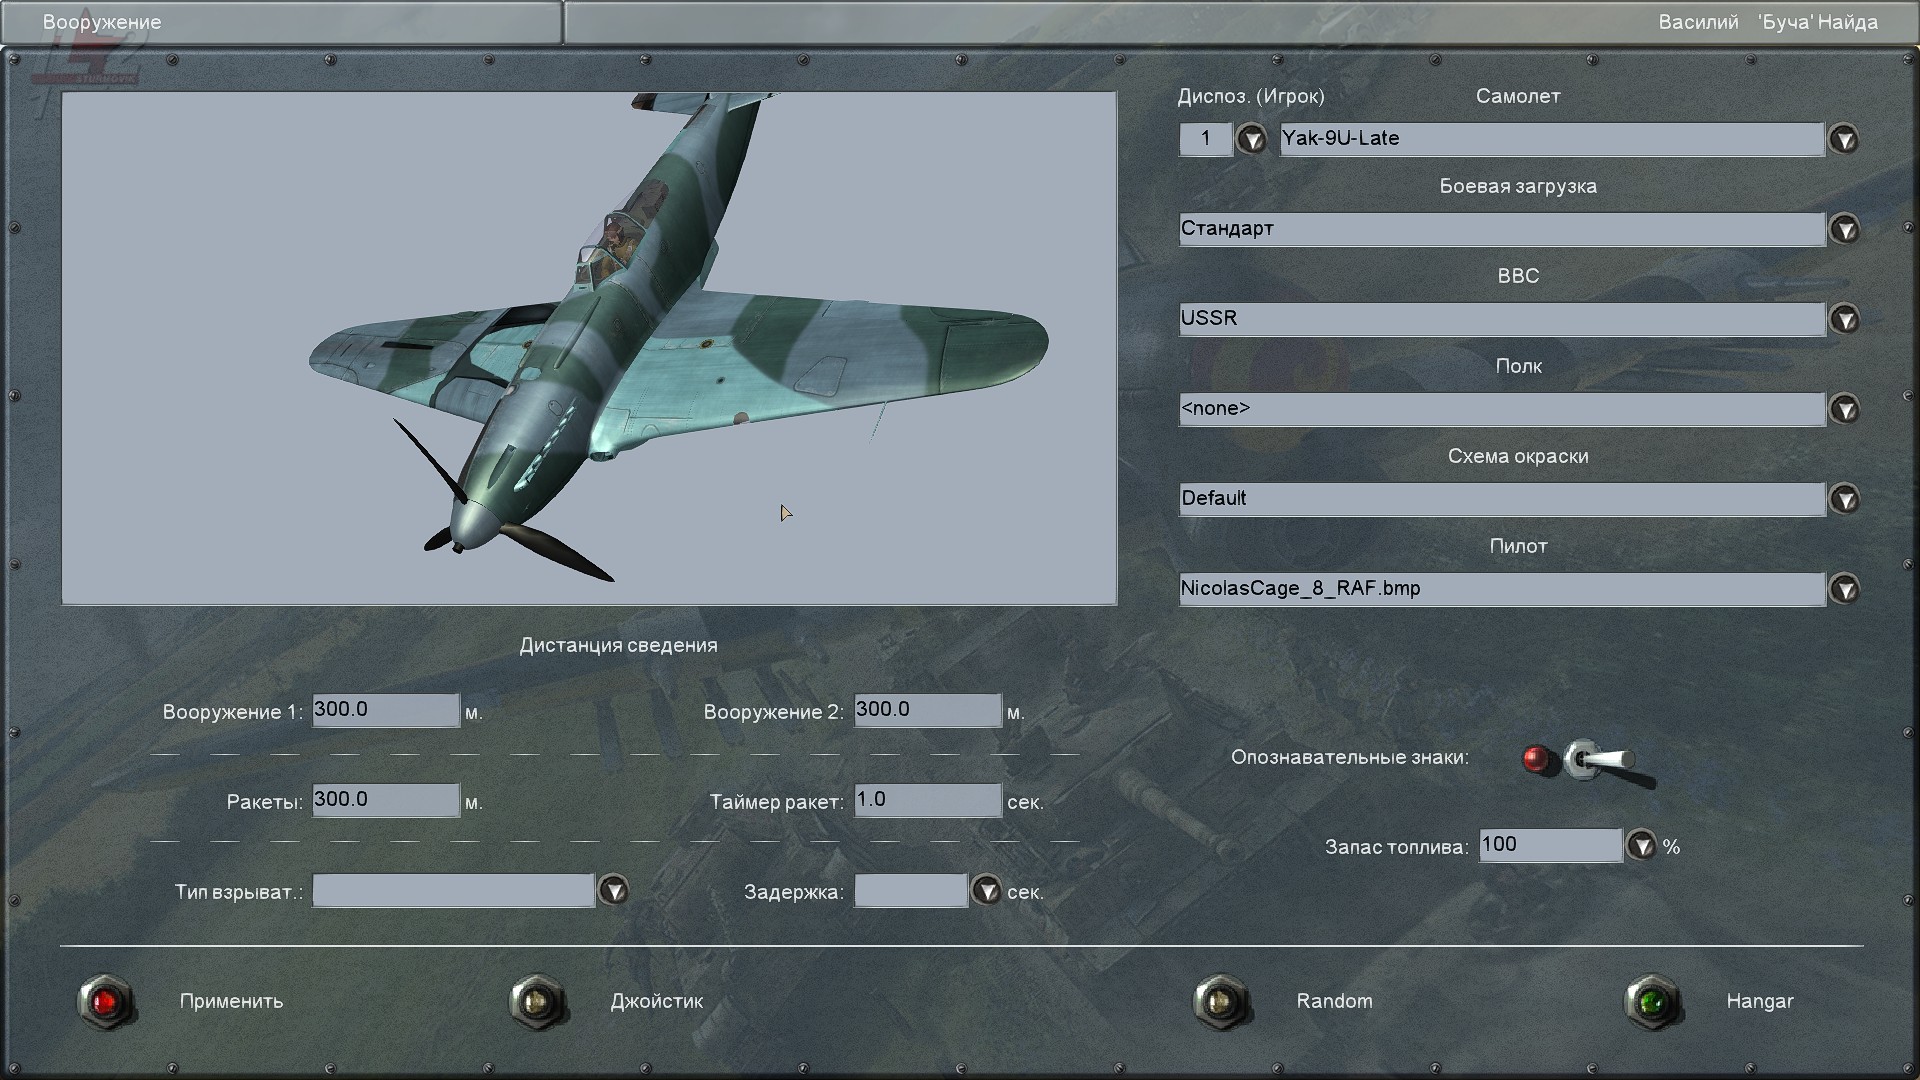Click the Hangar text label

[x=1759, y=1001]
